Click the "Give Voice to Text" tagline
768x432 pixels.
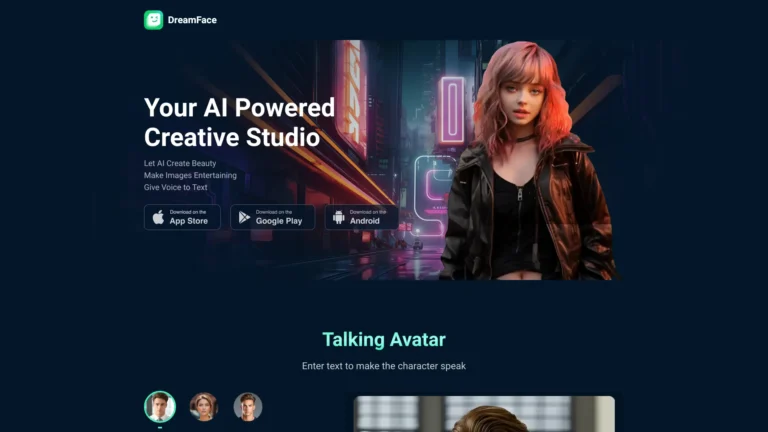(x=176, y=187)
